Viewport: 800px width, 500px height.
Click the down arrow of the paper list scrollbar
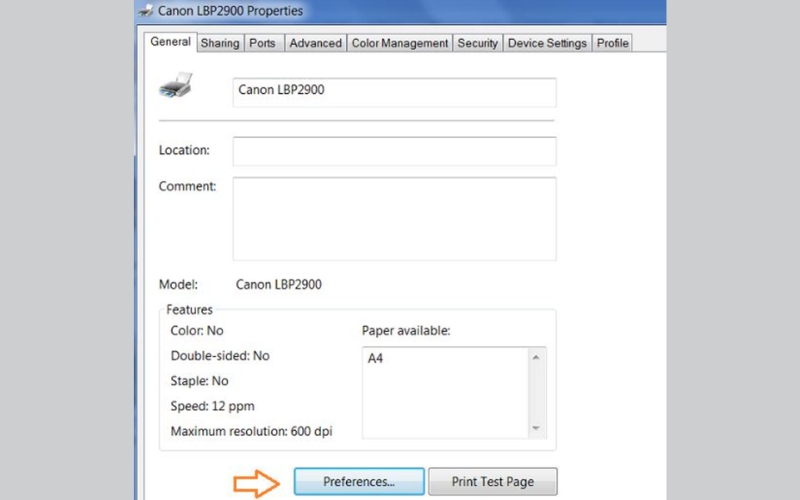(x=536, y=428)
